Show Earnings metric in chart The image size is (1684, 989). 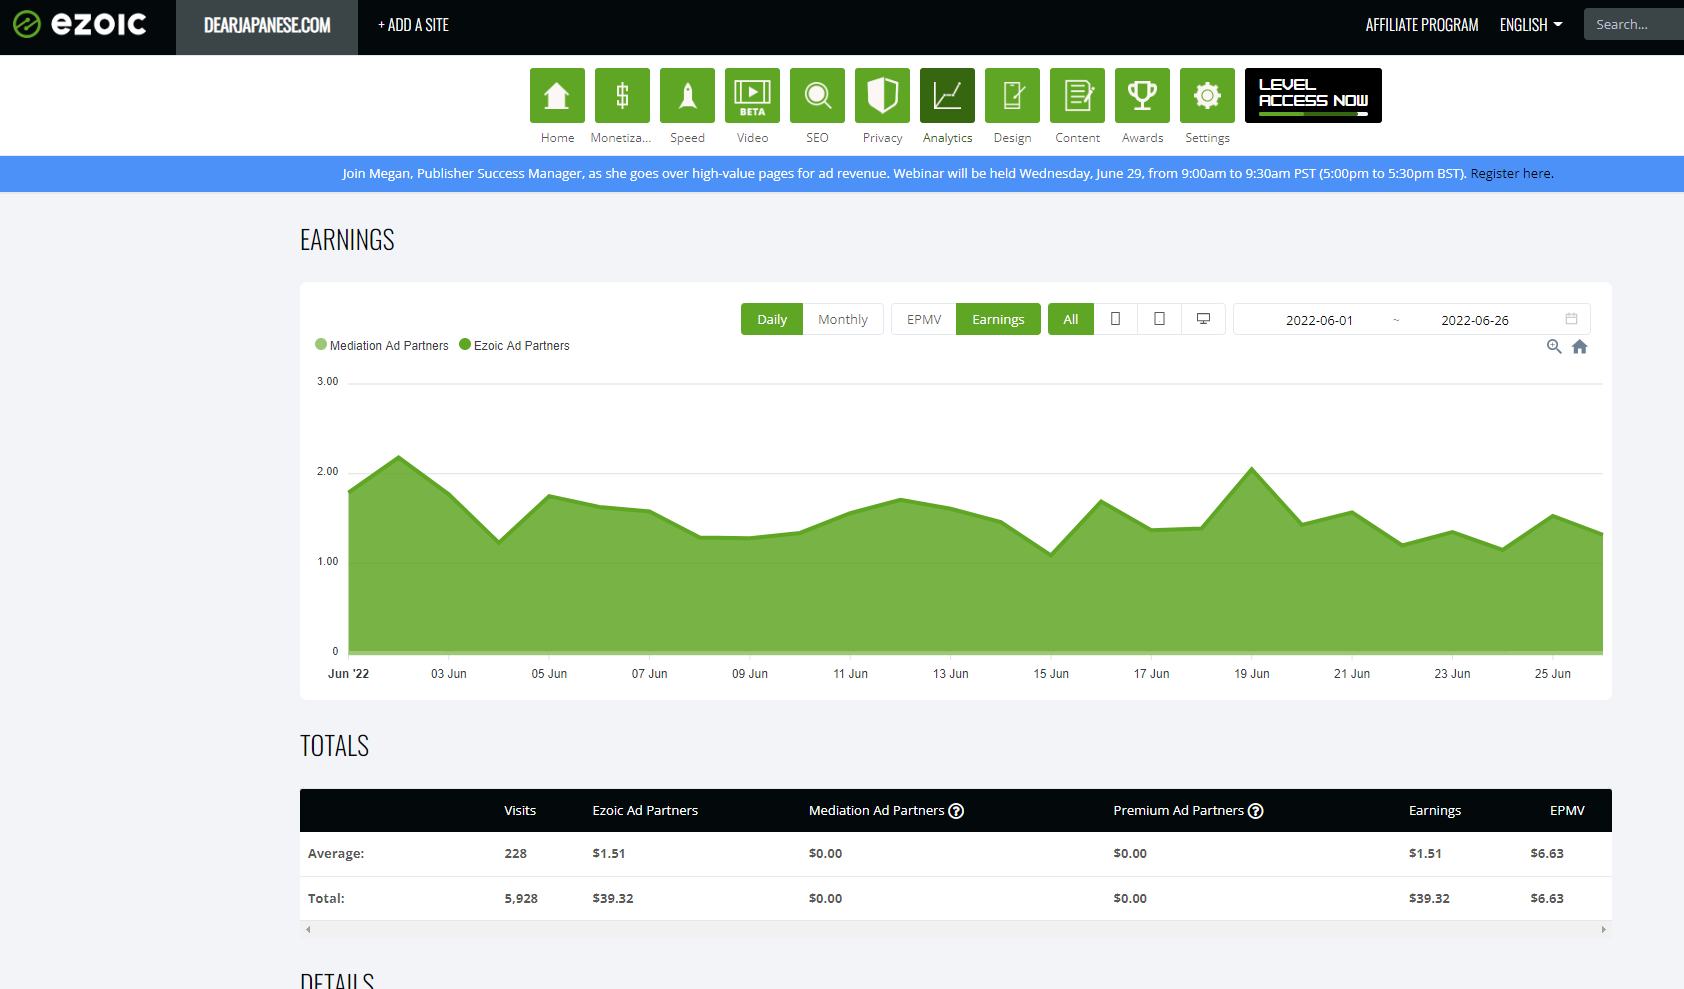point(998,319)
